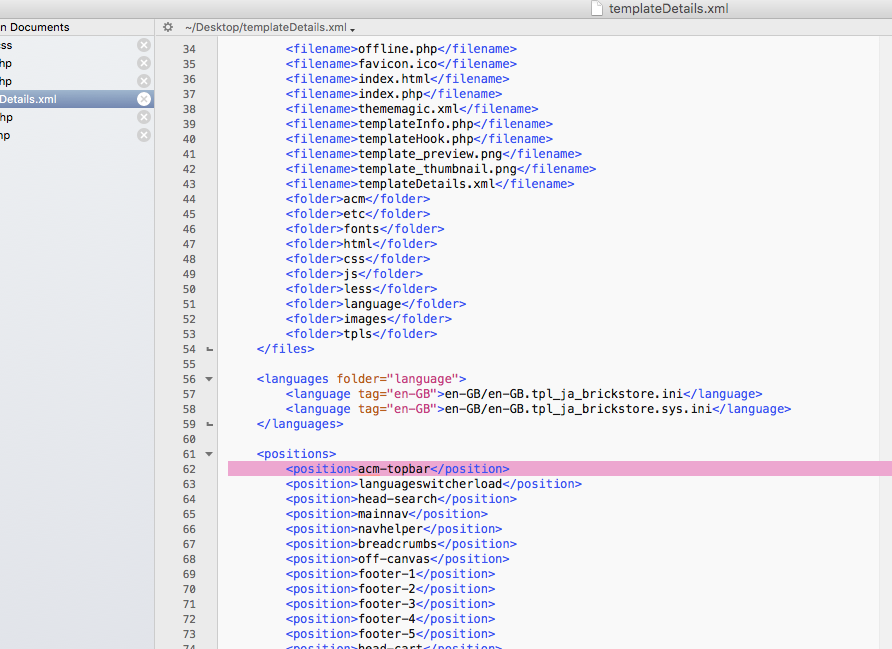Close the selected templateDetails.xml document in sidebar
The height and width of the screenshot is (649, 892).
pyautogui.click(x=144, y=99)
